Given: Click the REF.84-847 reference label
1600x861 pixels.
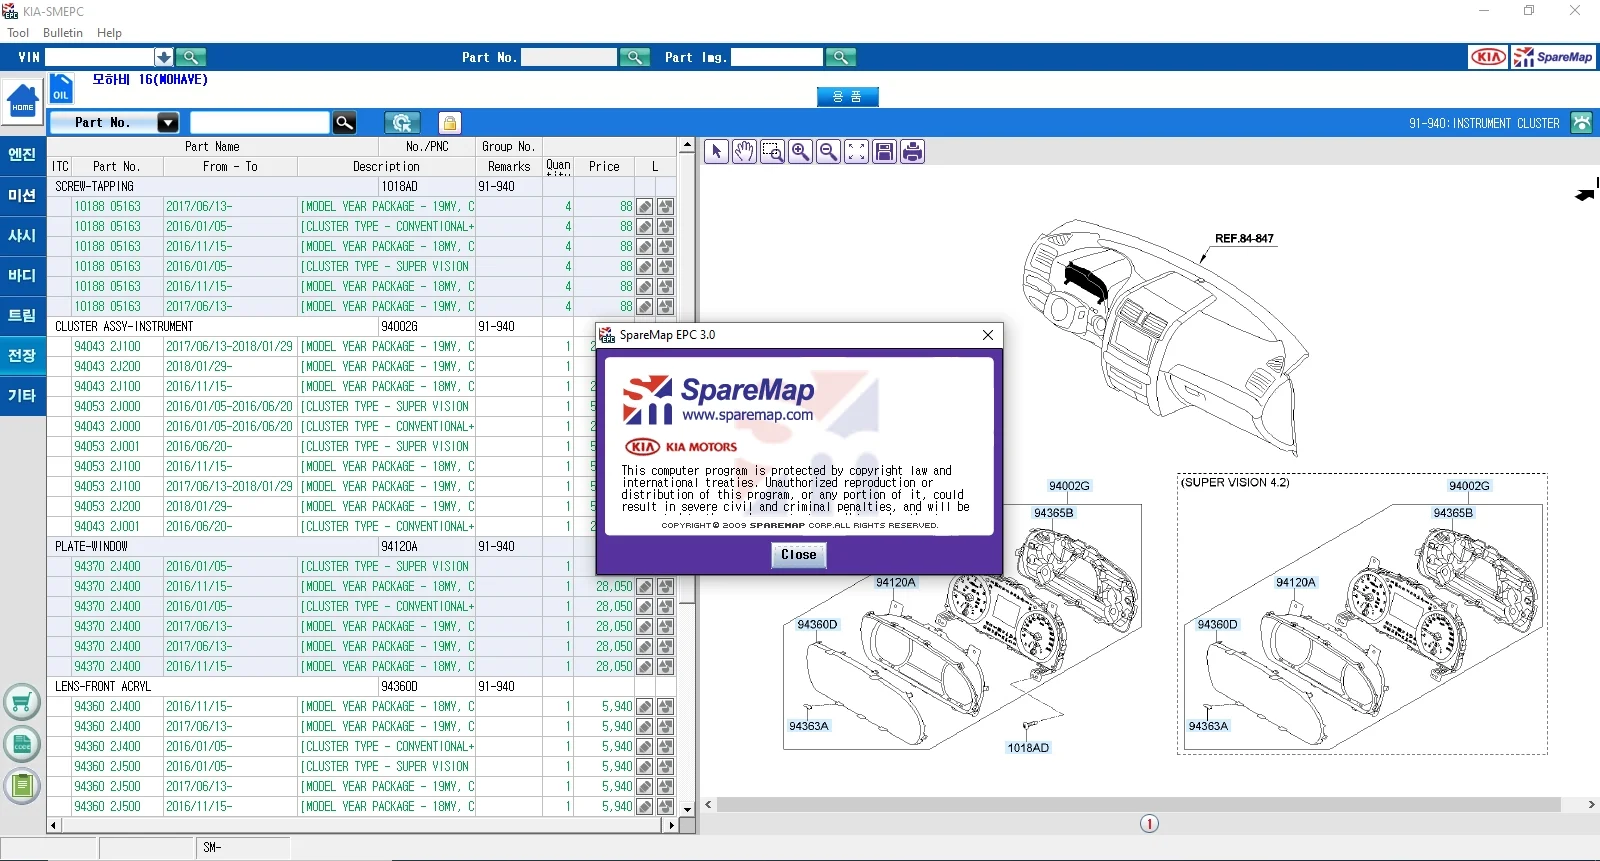Looking at the screenshot, I should click(x=1244, y=239).
